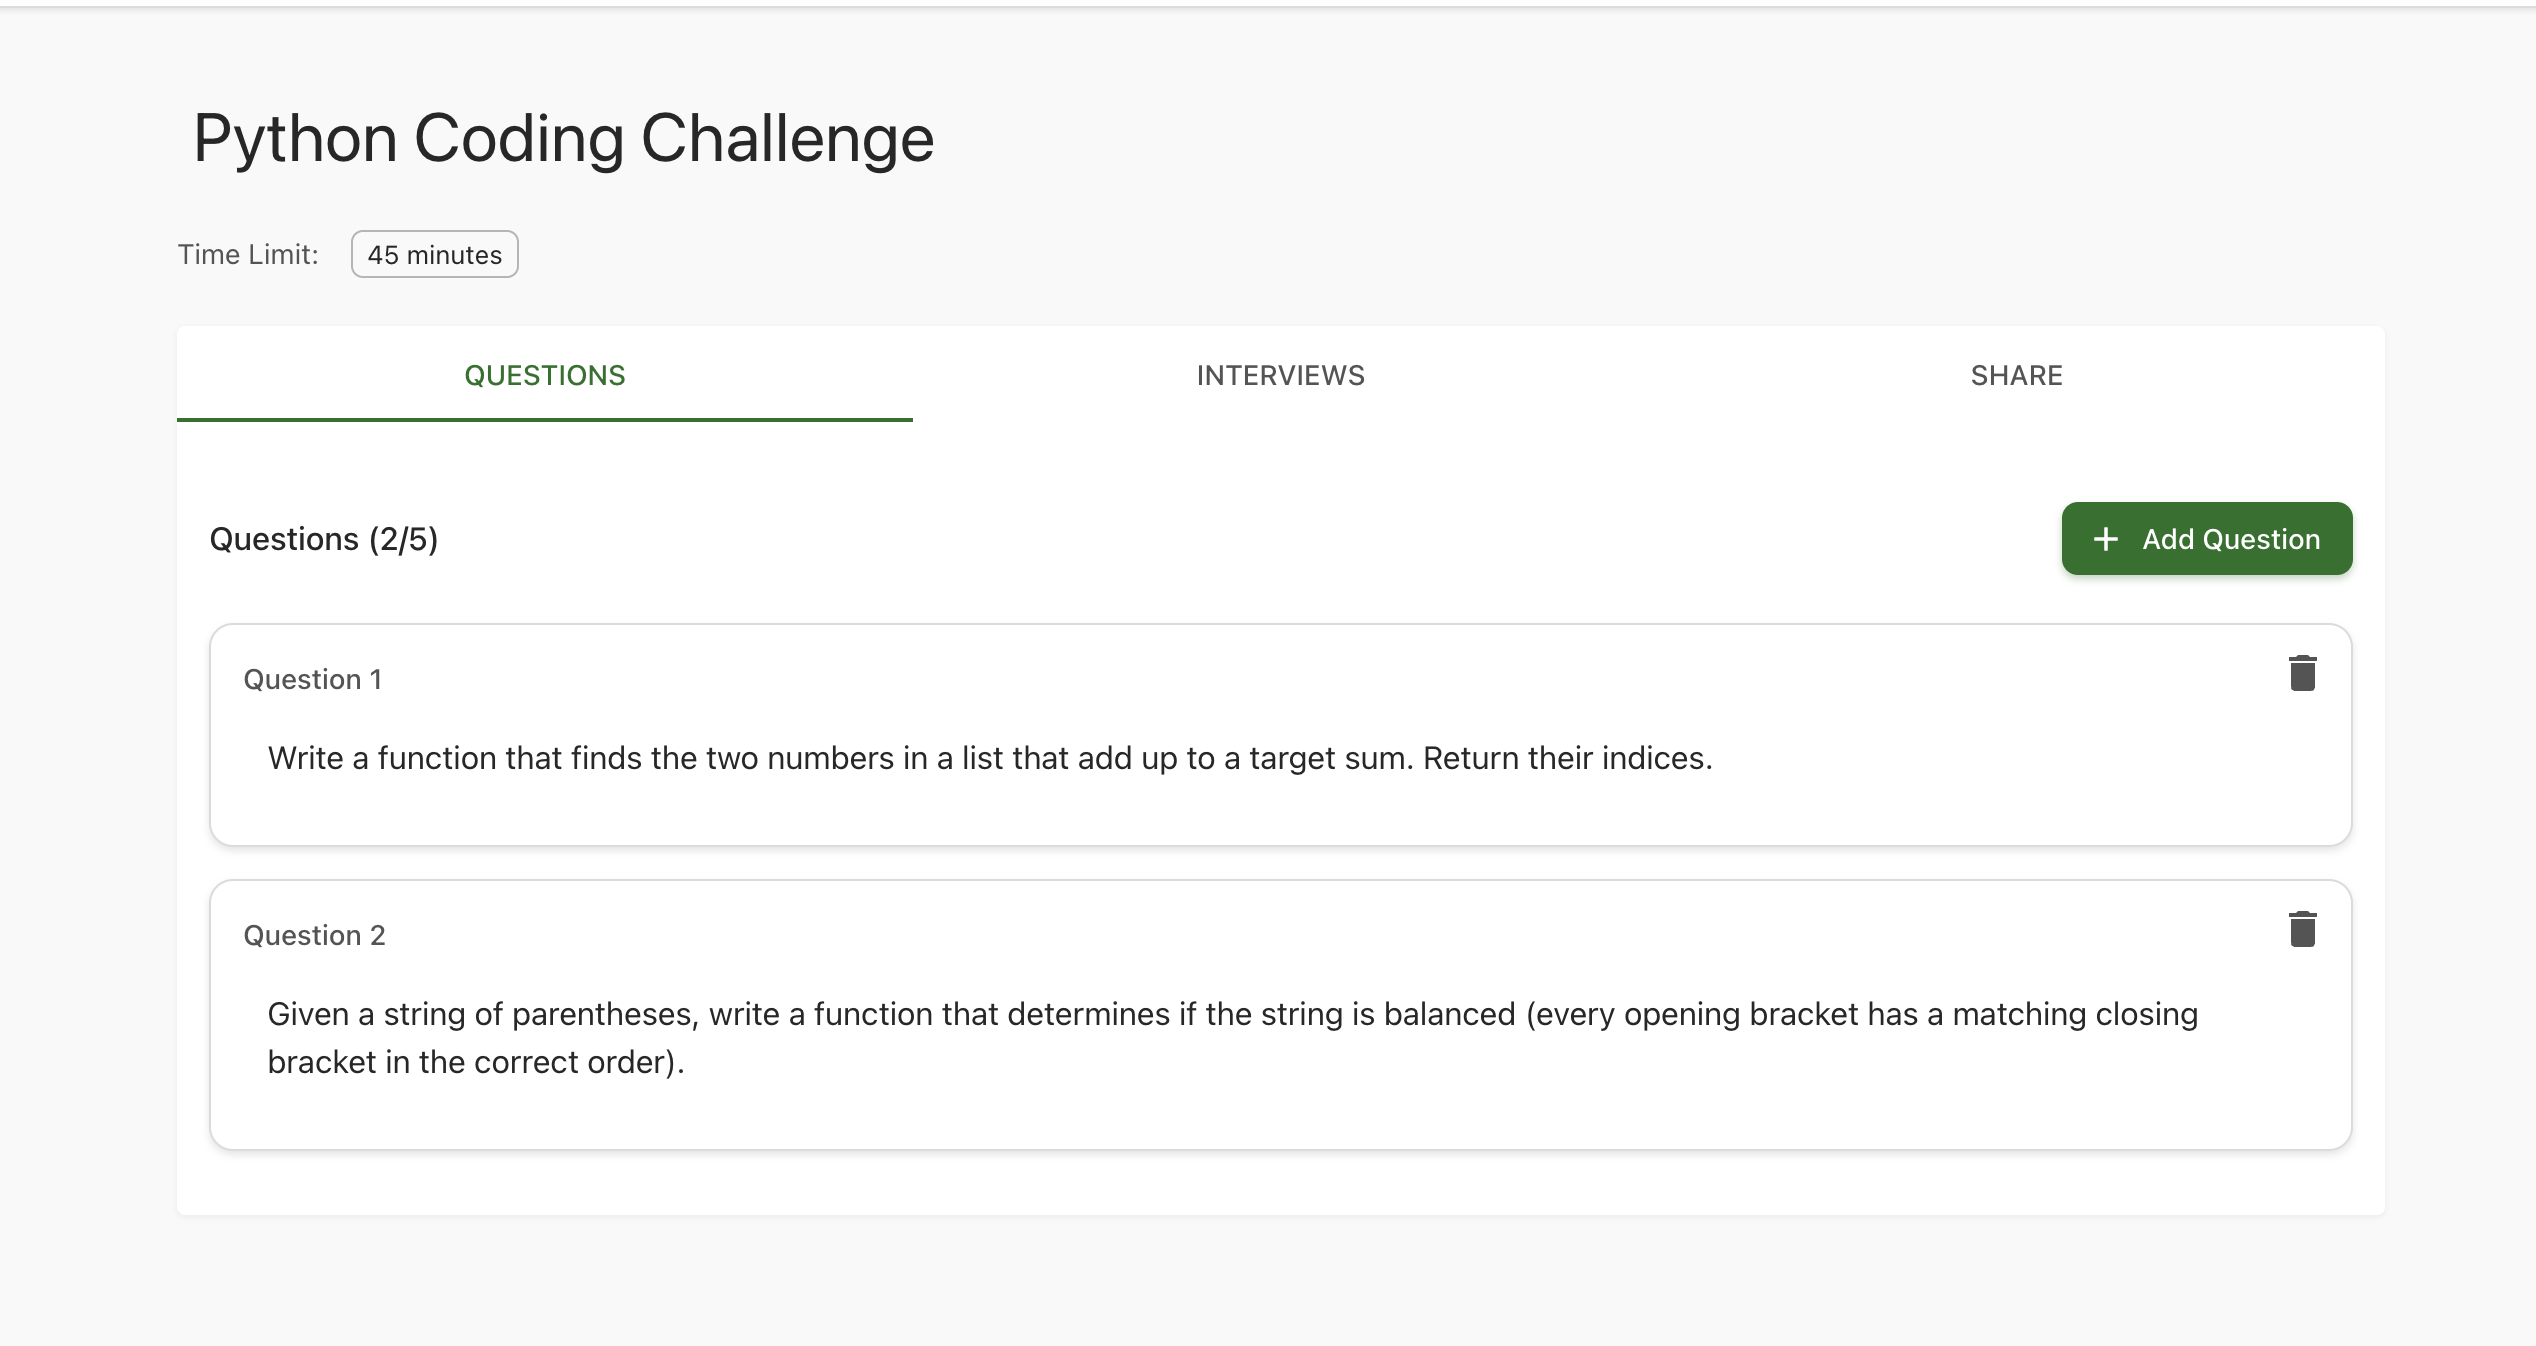Delete Question 2 using its trash icon
Screen dimensions: 2536x1346
coord(2302,929)
